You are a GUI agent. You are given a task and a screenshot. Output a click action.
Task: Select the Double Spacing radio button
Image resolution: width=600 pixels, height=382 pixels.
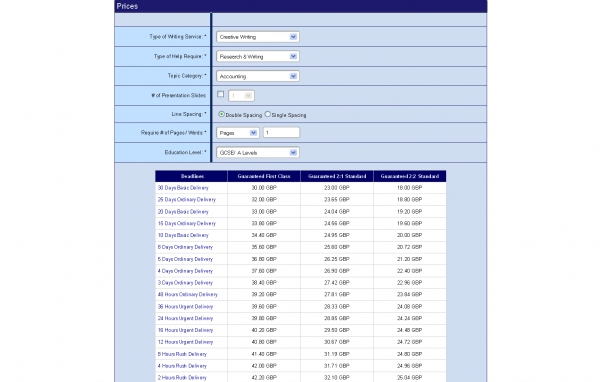[221, 114]
